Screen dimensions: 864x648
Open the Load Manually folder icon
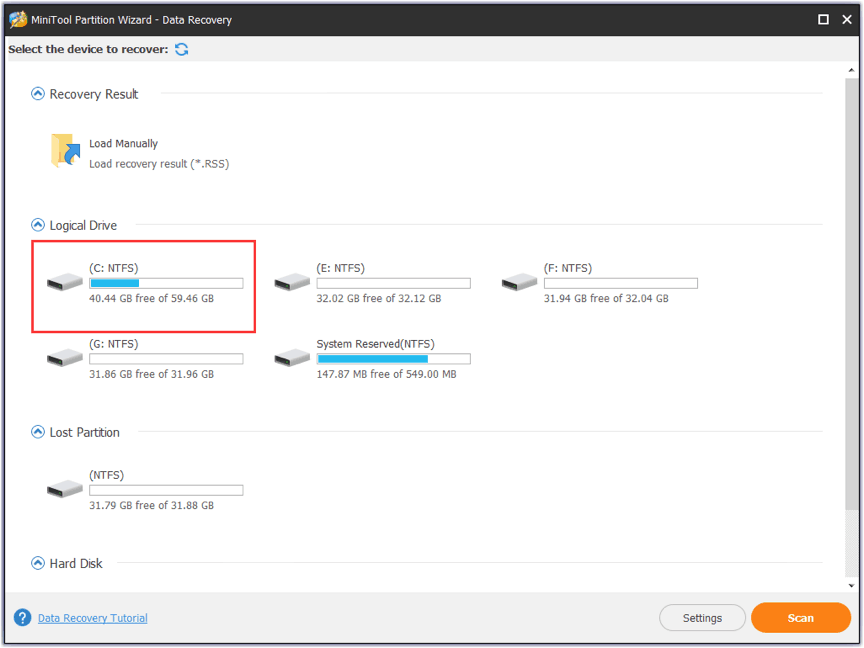click(65, 151)
